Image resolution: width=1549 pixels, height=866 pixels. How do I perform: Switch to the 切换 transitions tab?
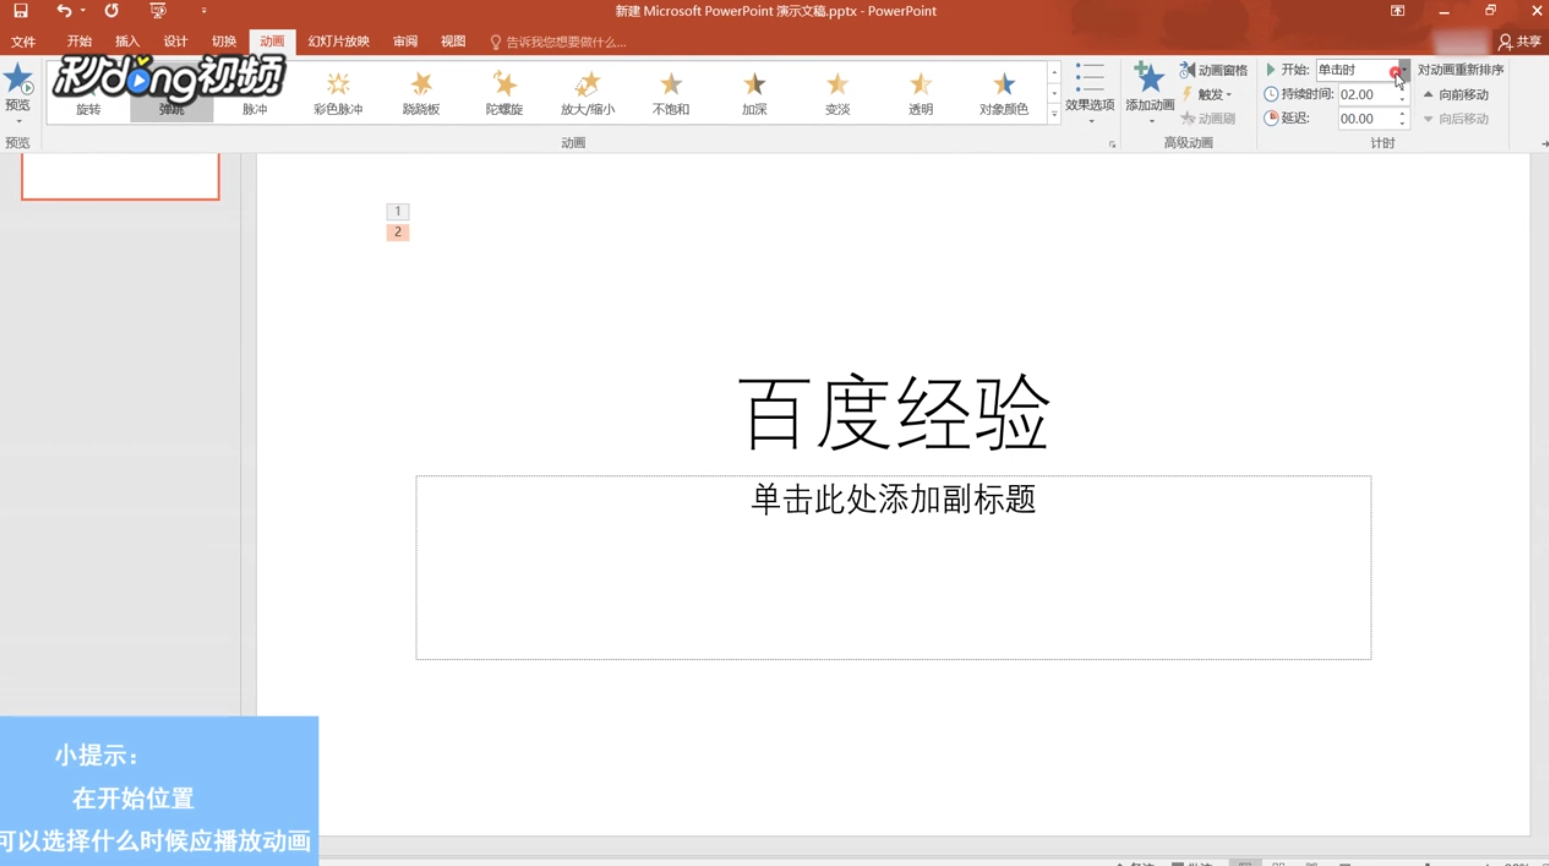coord(224,41)
